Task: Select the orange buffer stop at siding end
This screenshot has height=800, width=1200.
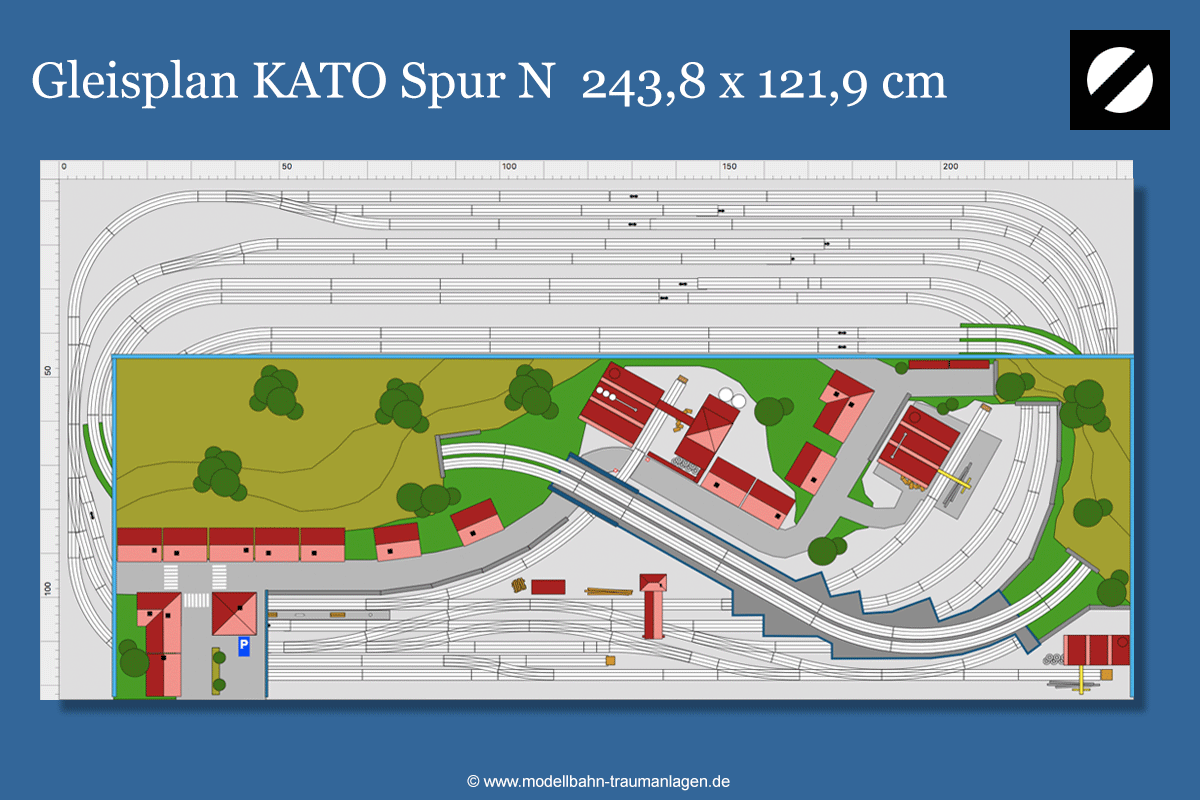Action: (609, 661)
